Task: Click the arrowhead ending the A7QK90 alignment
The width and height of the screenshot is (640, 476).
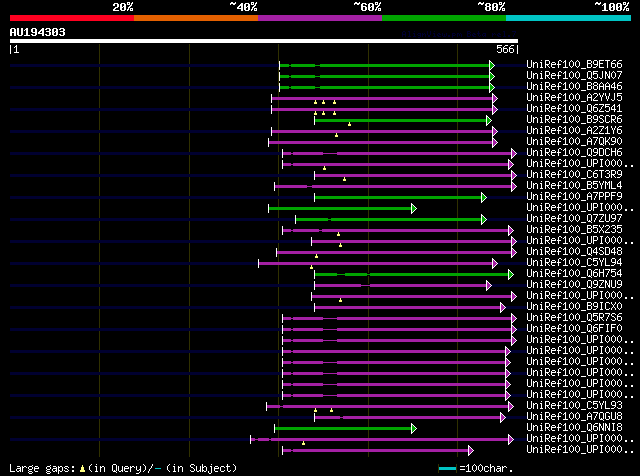Action: pos(495,142)
